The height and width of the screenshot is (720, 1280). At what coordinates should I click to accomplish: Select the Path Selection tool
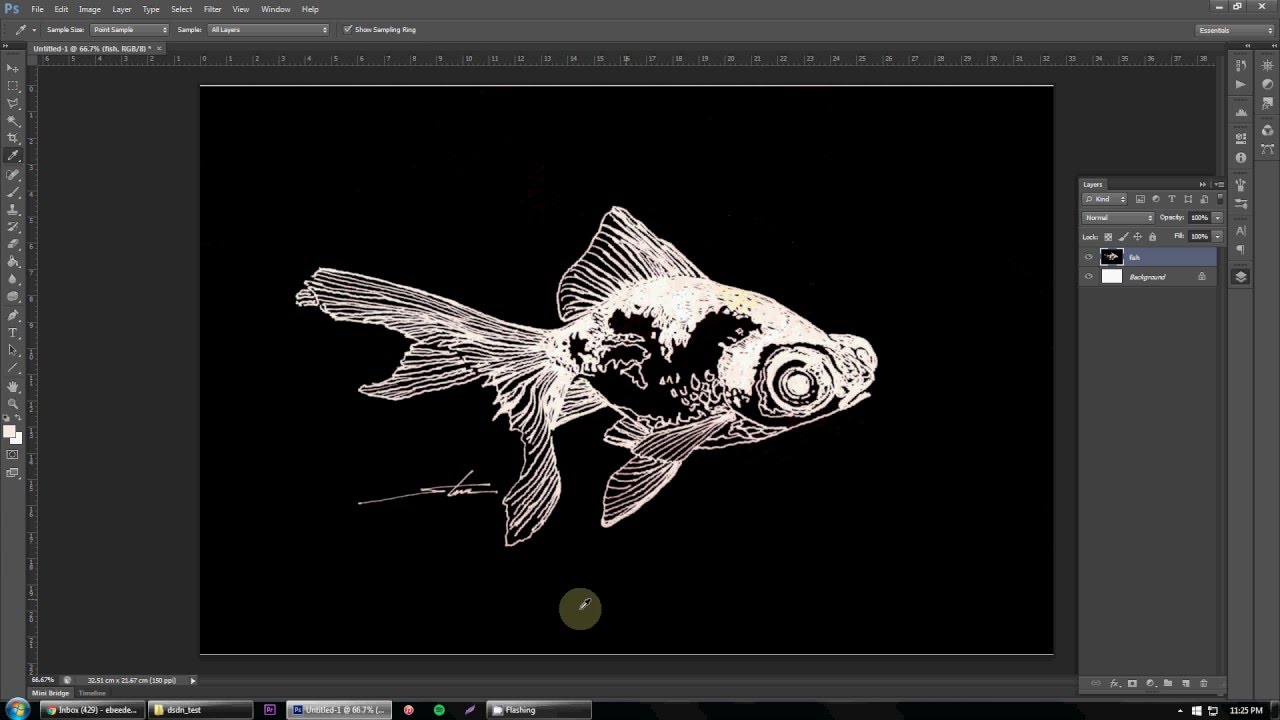(13, 350)
